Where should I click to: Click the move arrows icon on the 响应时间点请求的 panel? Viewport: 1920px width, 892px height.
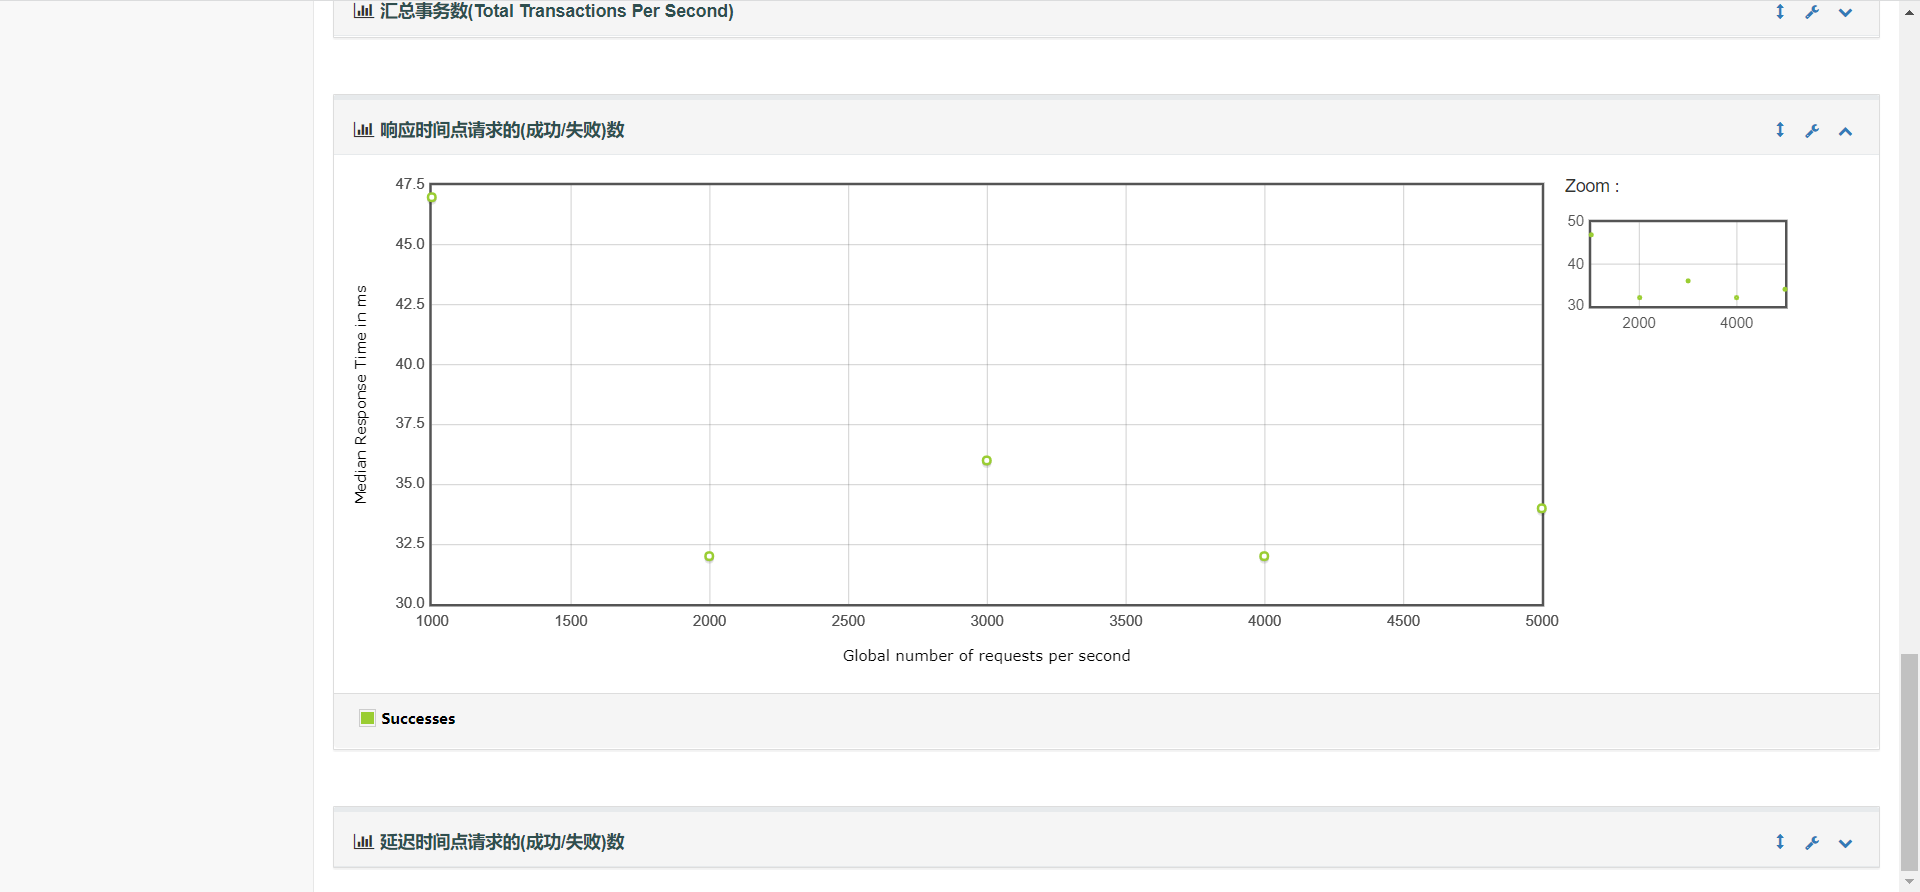1780,130
